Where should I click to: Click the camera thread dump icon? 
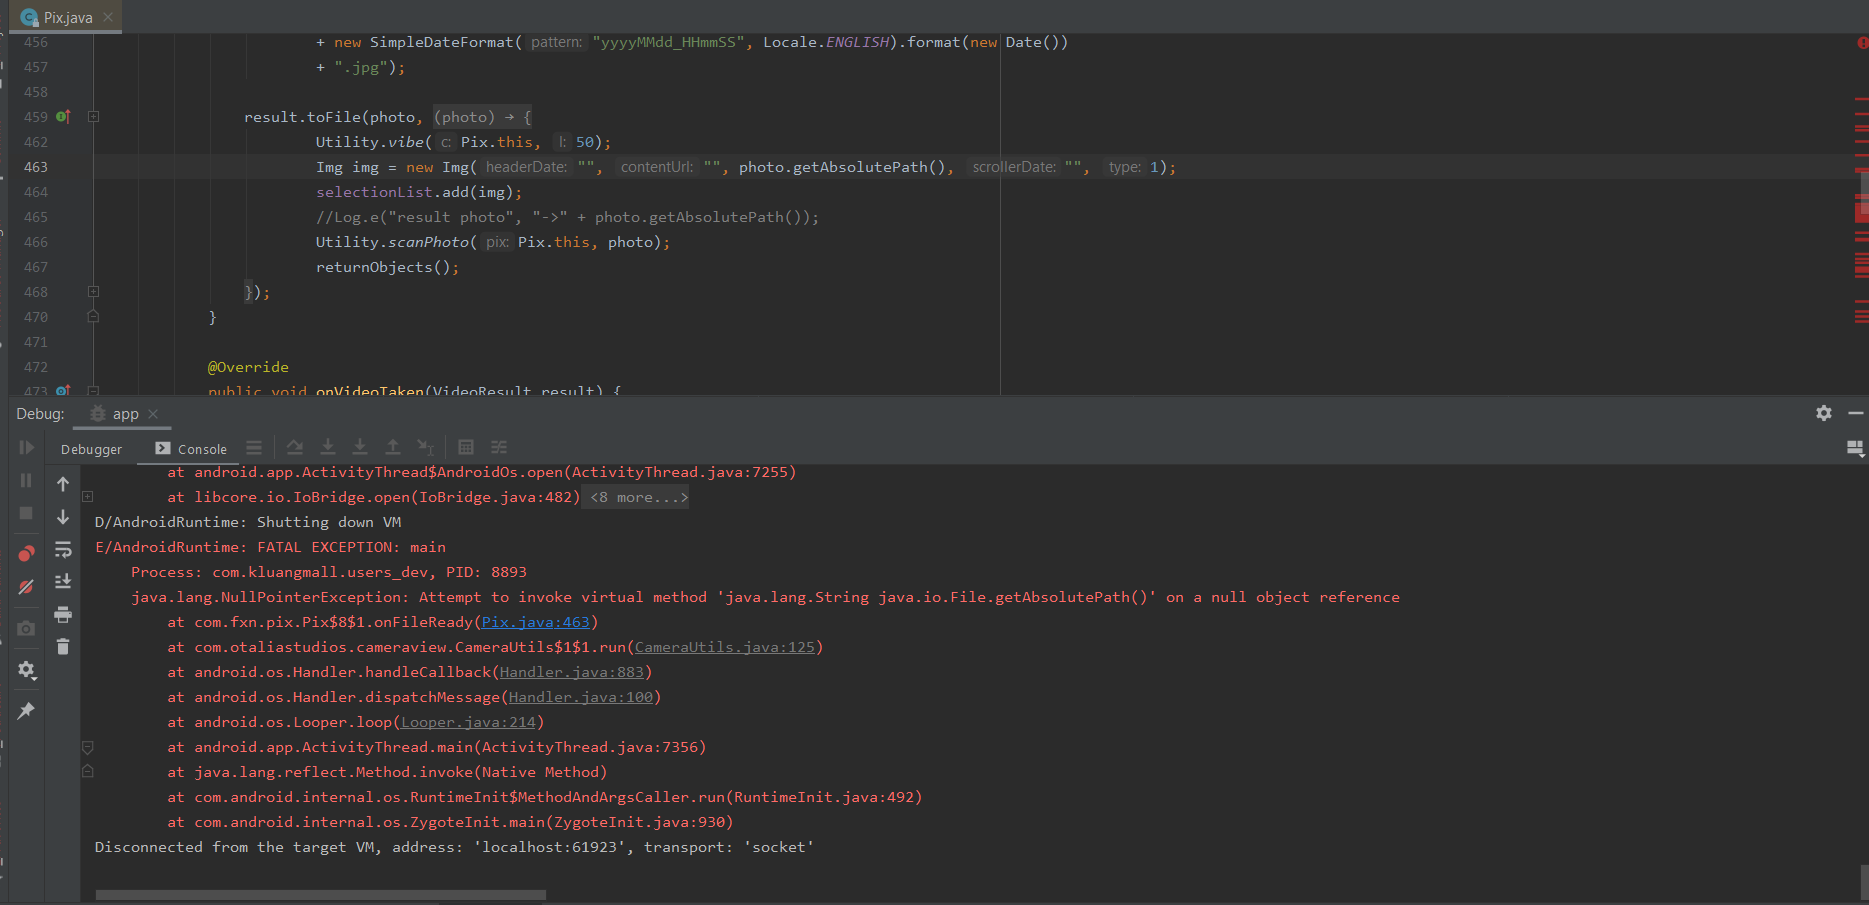pos(27,628)
